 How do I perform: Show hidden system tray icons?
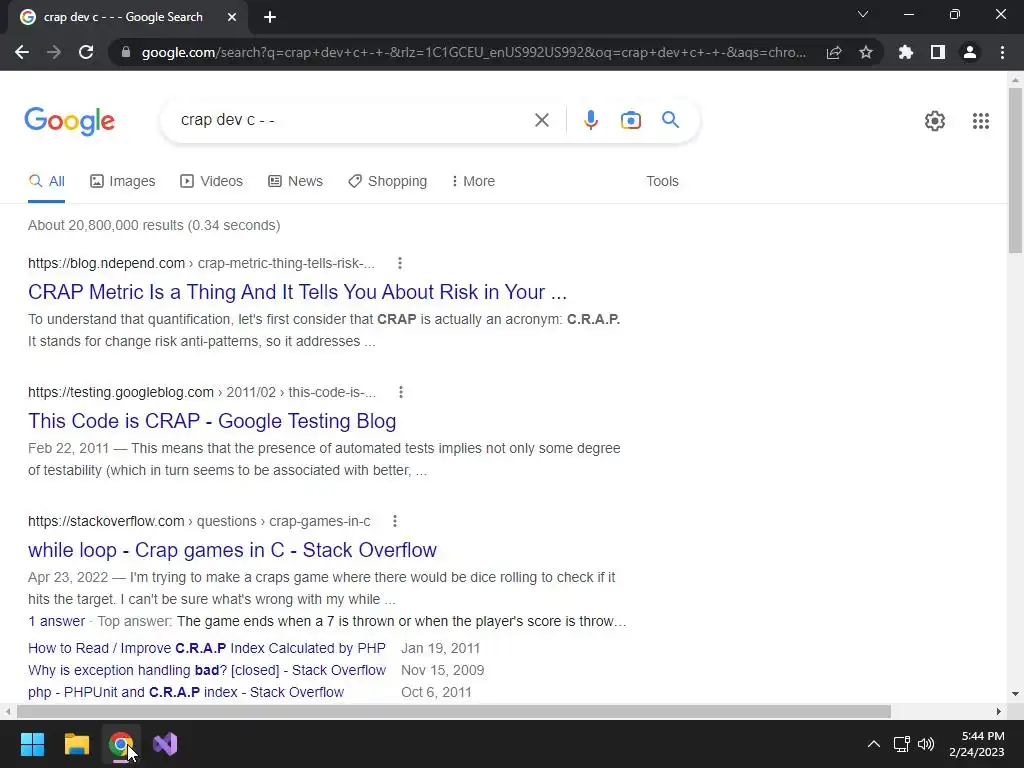tap(873, 744)
